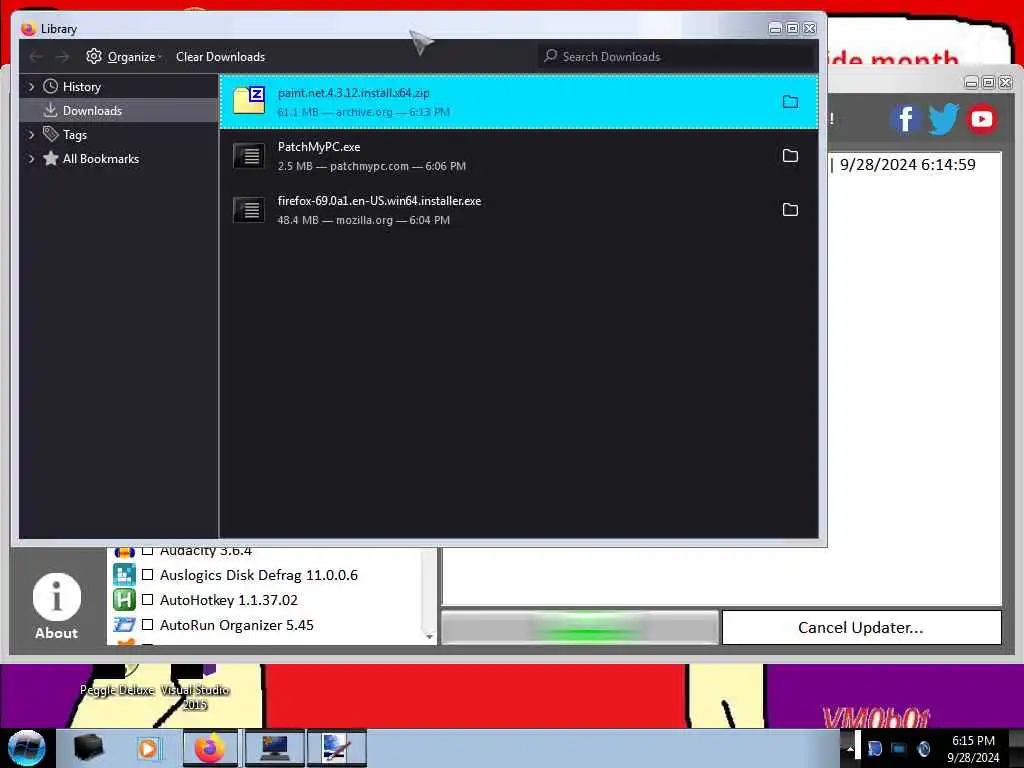Screen dimensions: 1024x768
Task: Go forward with the right arrow
Action: [x=62, y=57]
